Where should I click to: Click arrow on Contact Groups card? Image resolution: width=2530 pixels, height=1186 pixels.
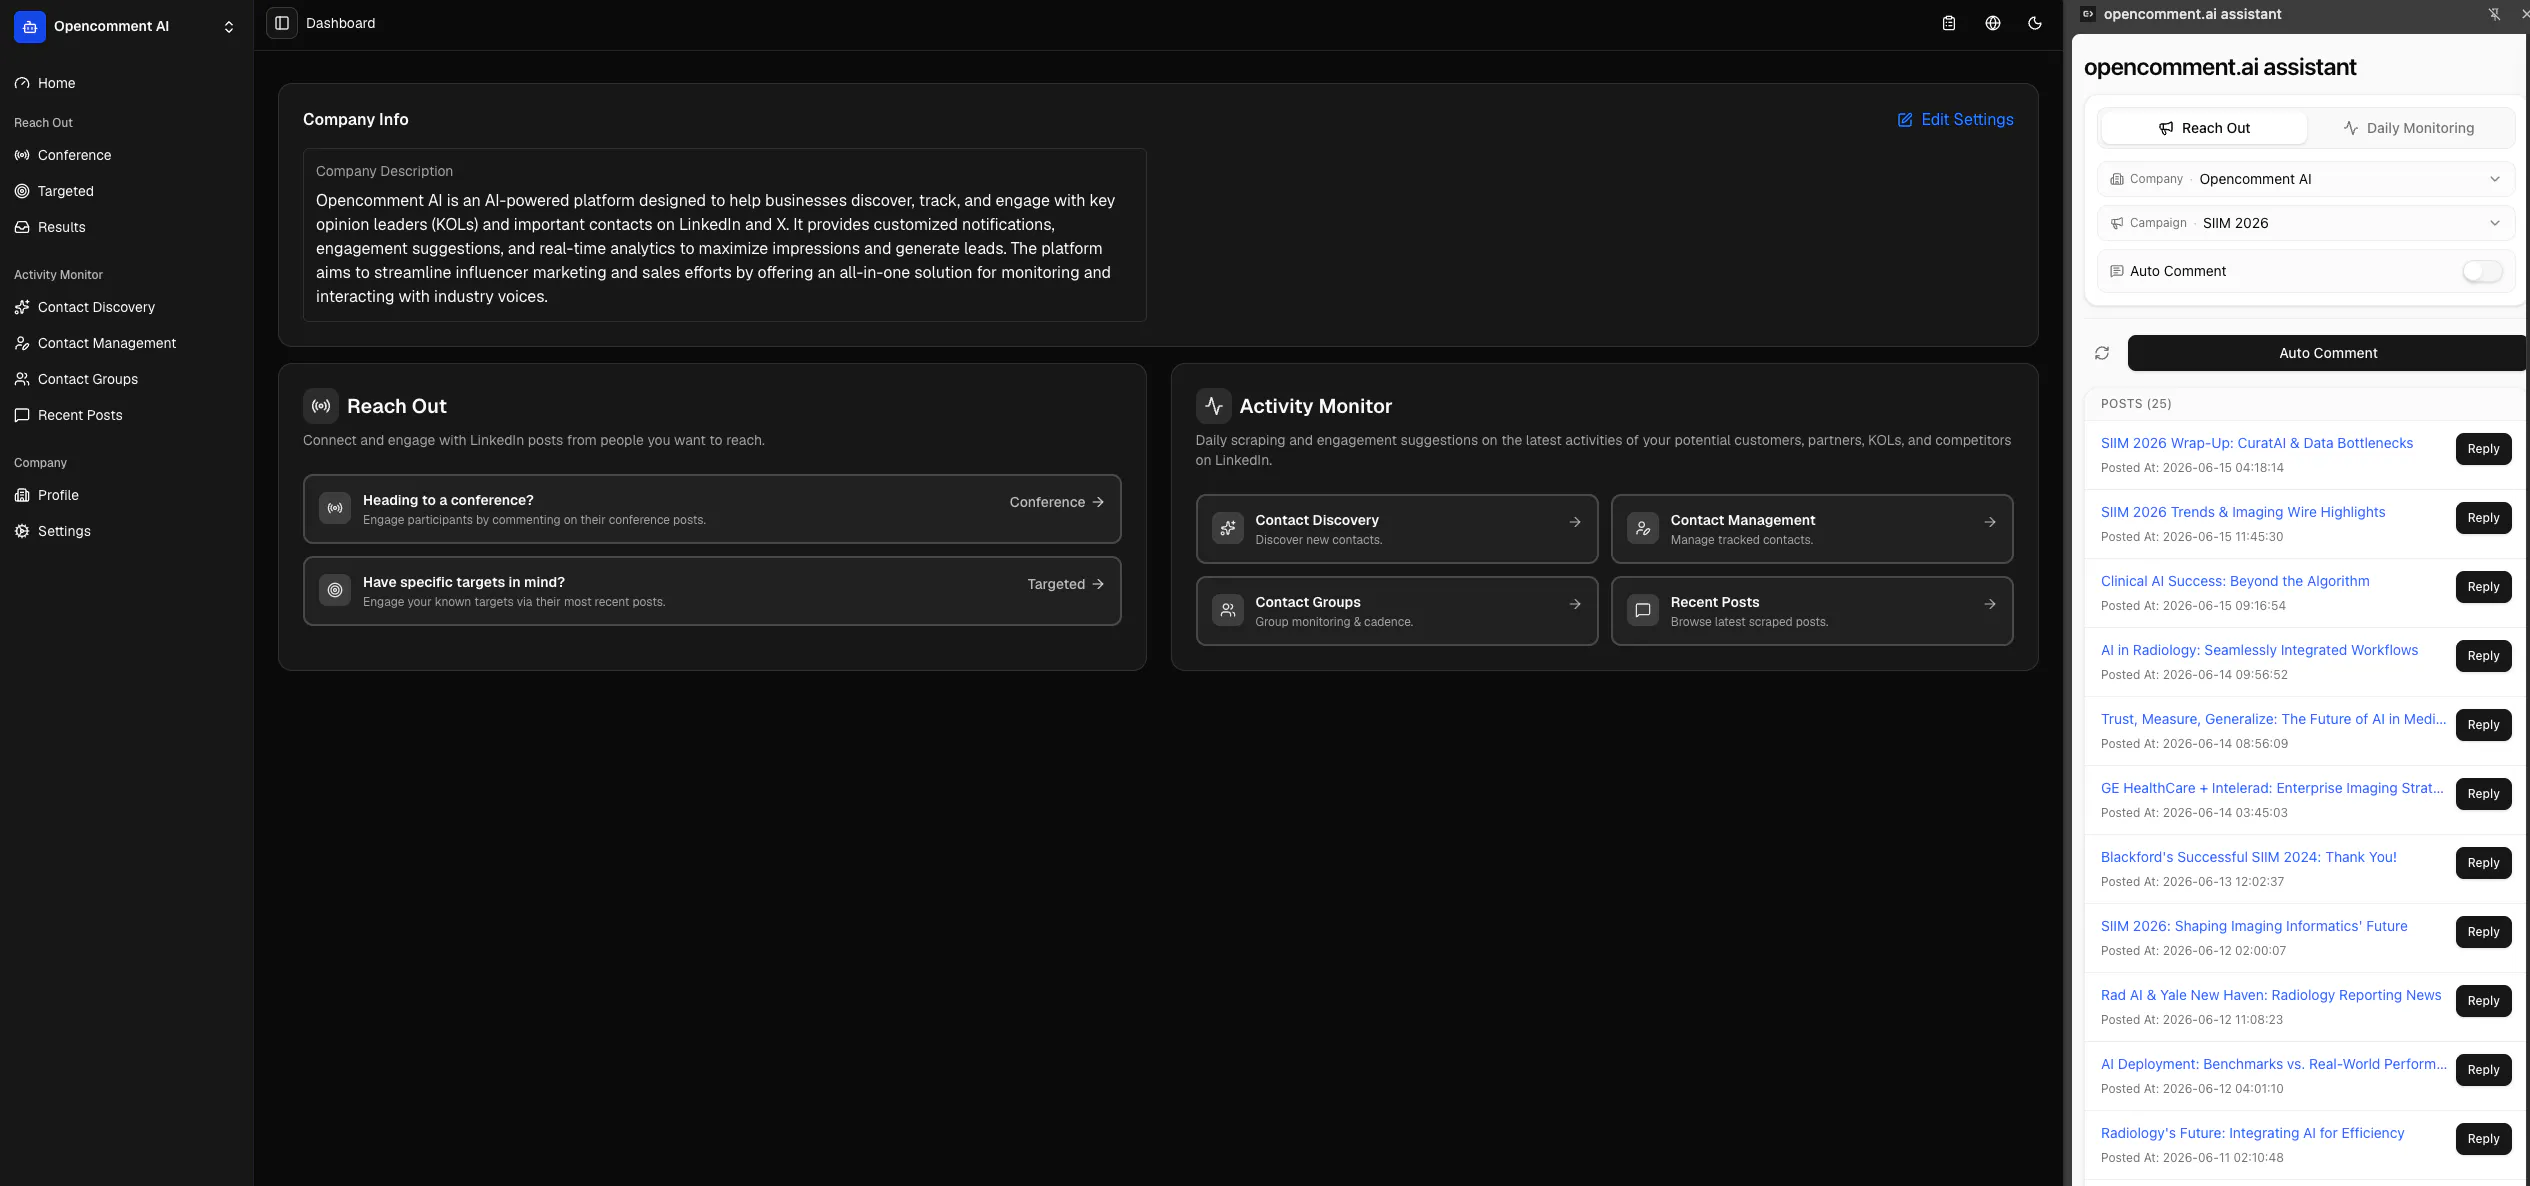coord(1575,604)
